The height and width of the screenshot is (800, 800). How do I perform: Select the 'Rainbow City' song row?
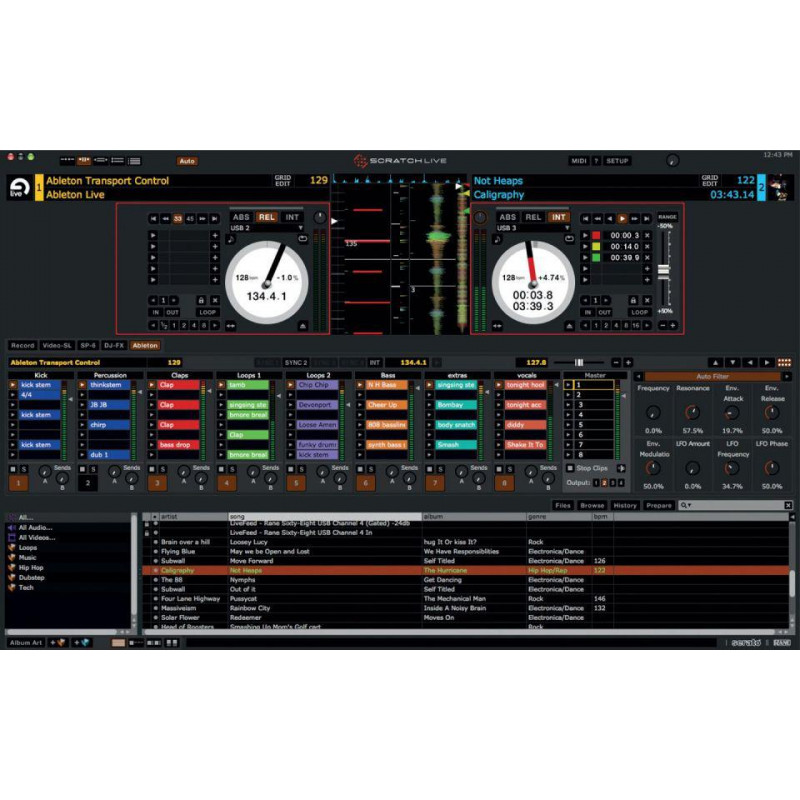(x=466, y=608)
